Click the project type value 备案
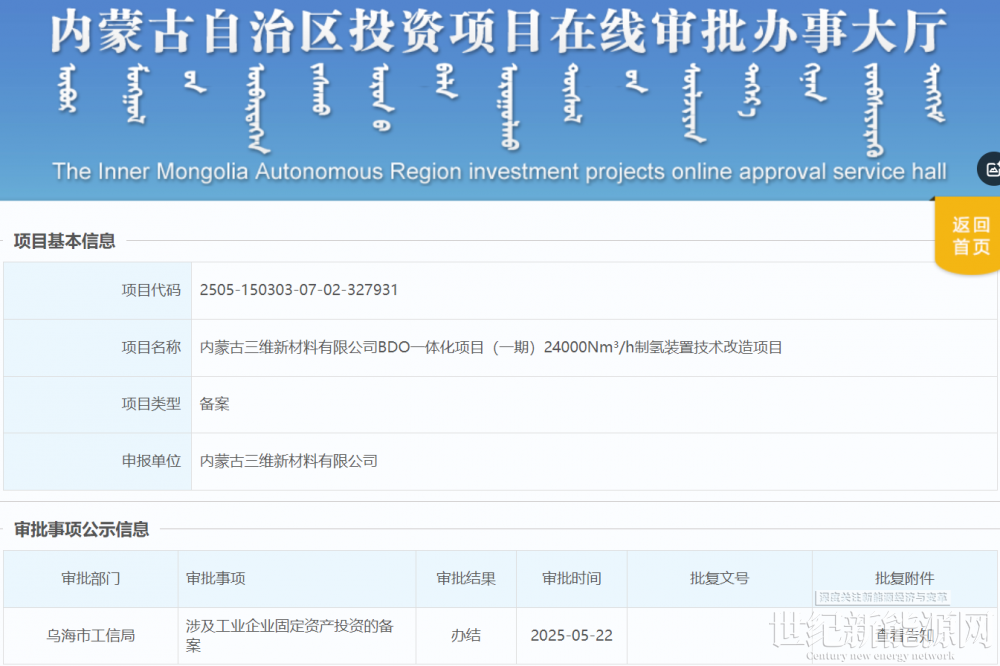 point(214,404)
